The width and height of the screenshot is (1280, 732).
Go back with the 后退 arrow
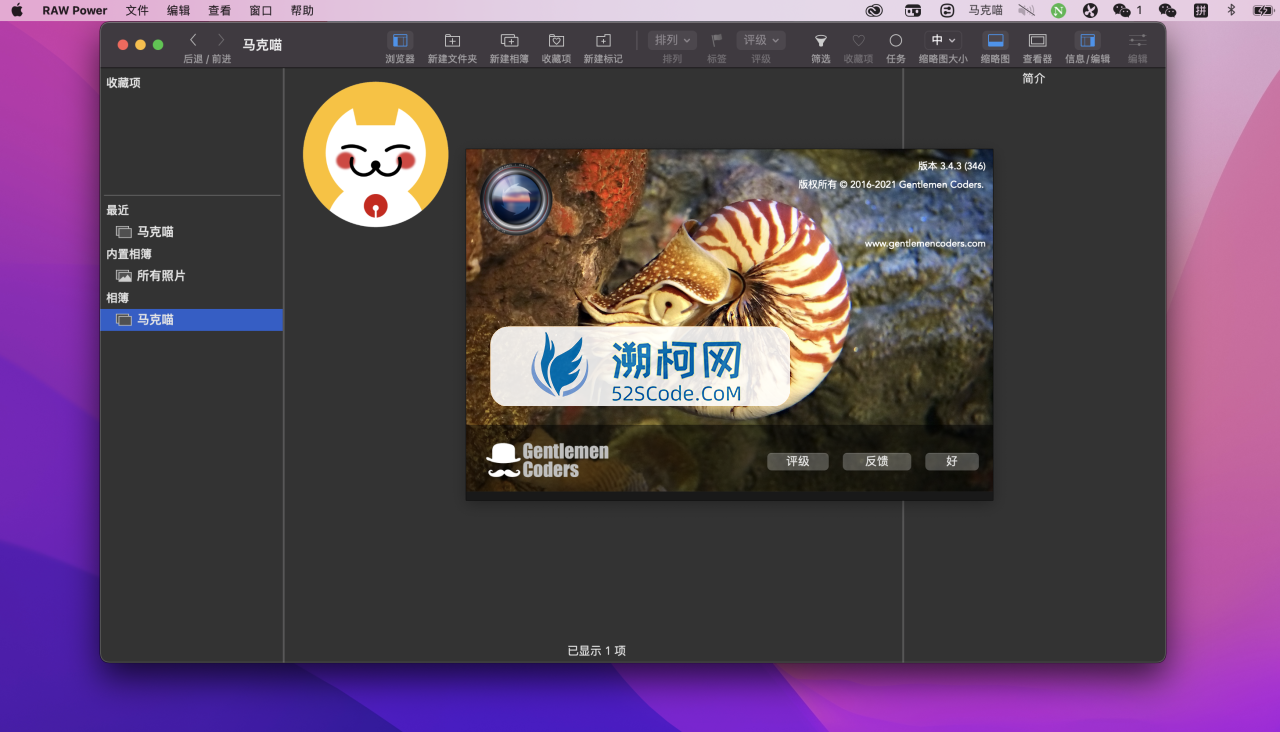click(193, 40)
